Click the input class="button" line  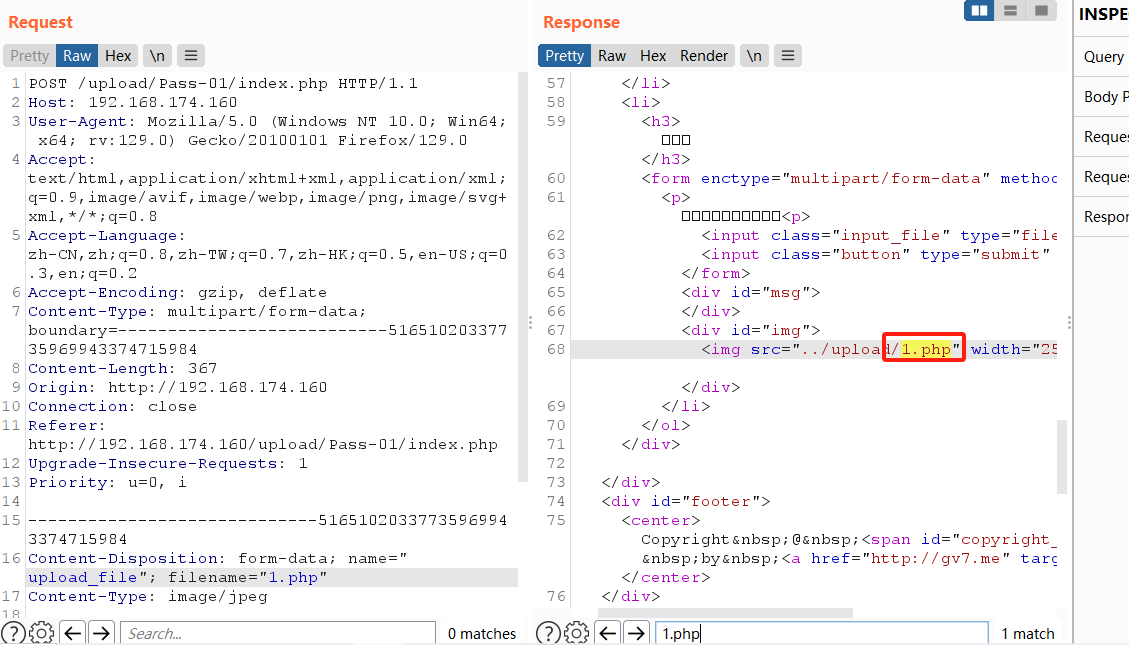click(x=876, y=254)
